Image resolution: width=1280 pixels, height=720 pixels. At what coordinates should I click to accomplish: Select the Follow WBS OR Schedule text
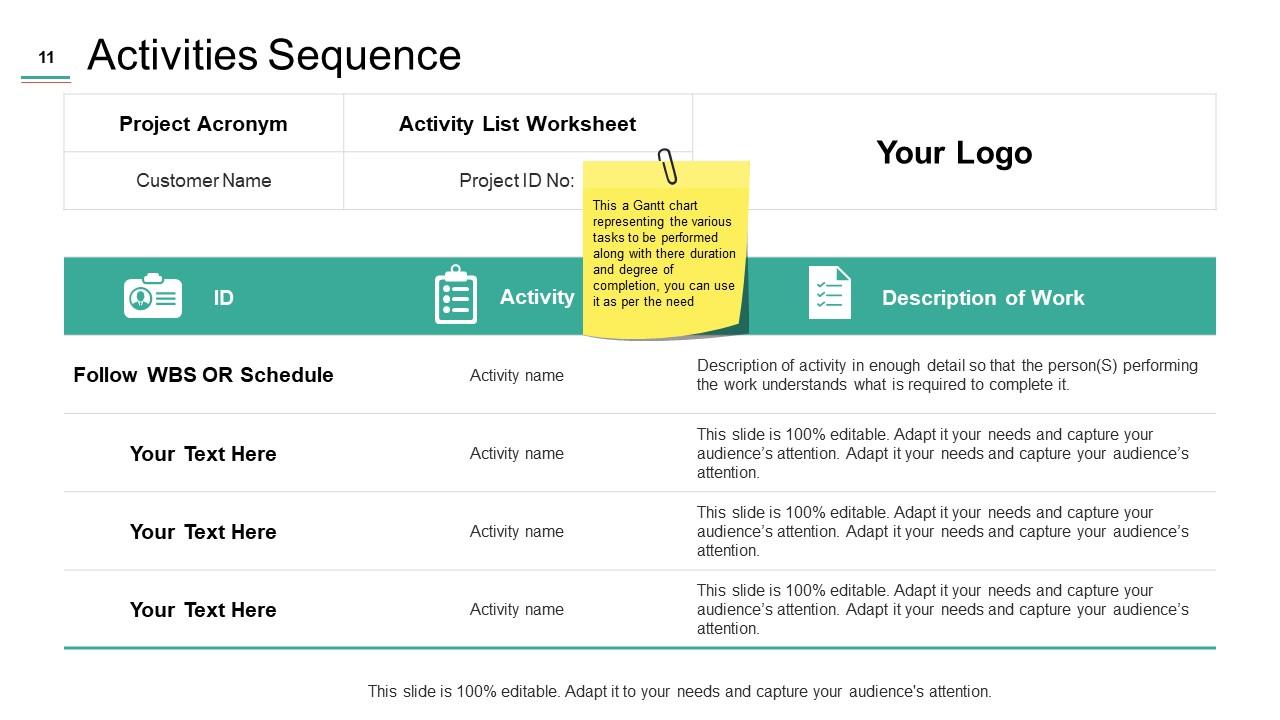pyautogui.click(x=203, y=375)
